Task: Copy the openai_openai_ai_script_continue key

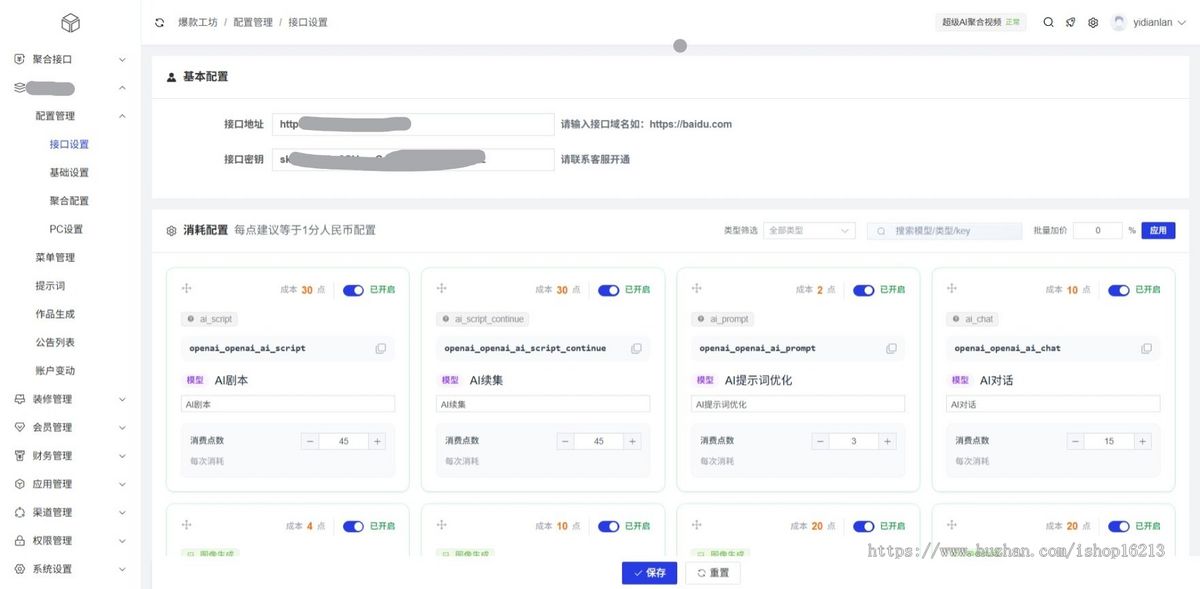Action: click(x=636, y=349)
